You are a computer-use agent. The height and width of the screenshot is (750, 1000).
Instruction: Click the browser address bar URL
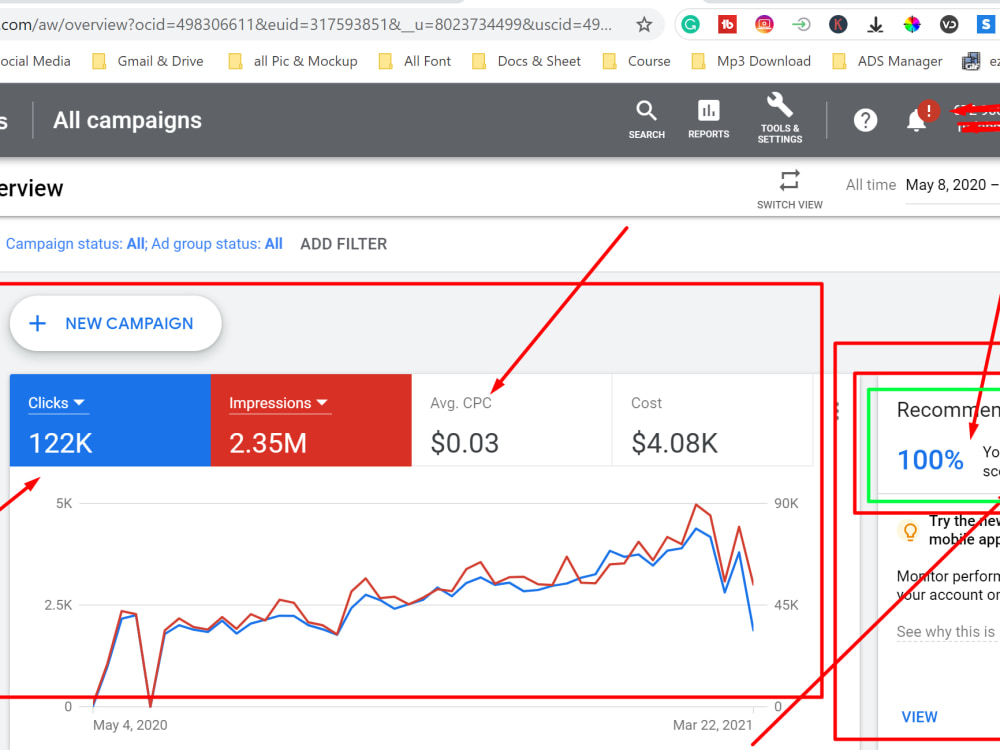pos(306,25)
